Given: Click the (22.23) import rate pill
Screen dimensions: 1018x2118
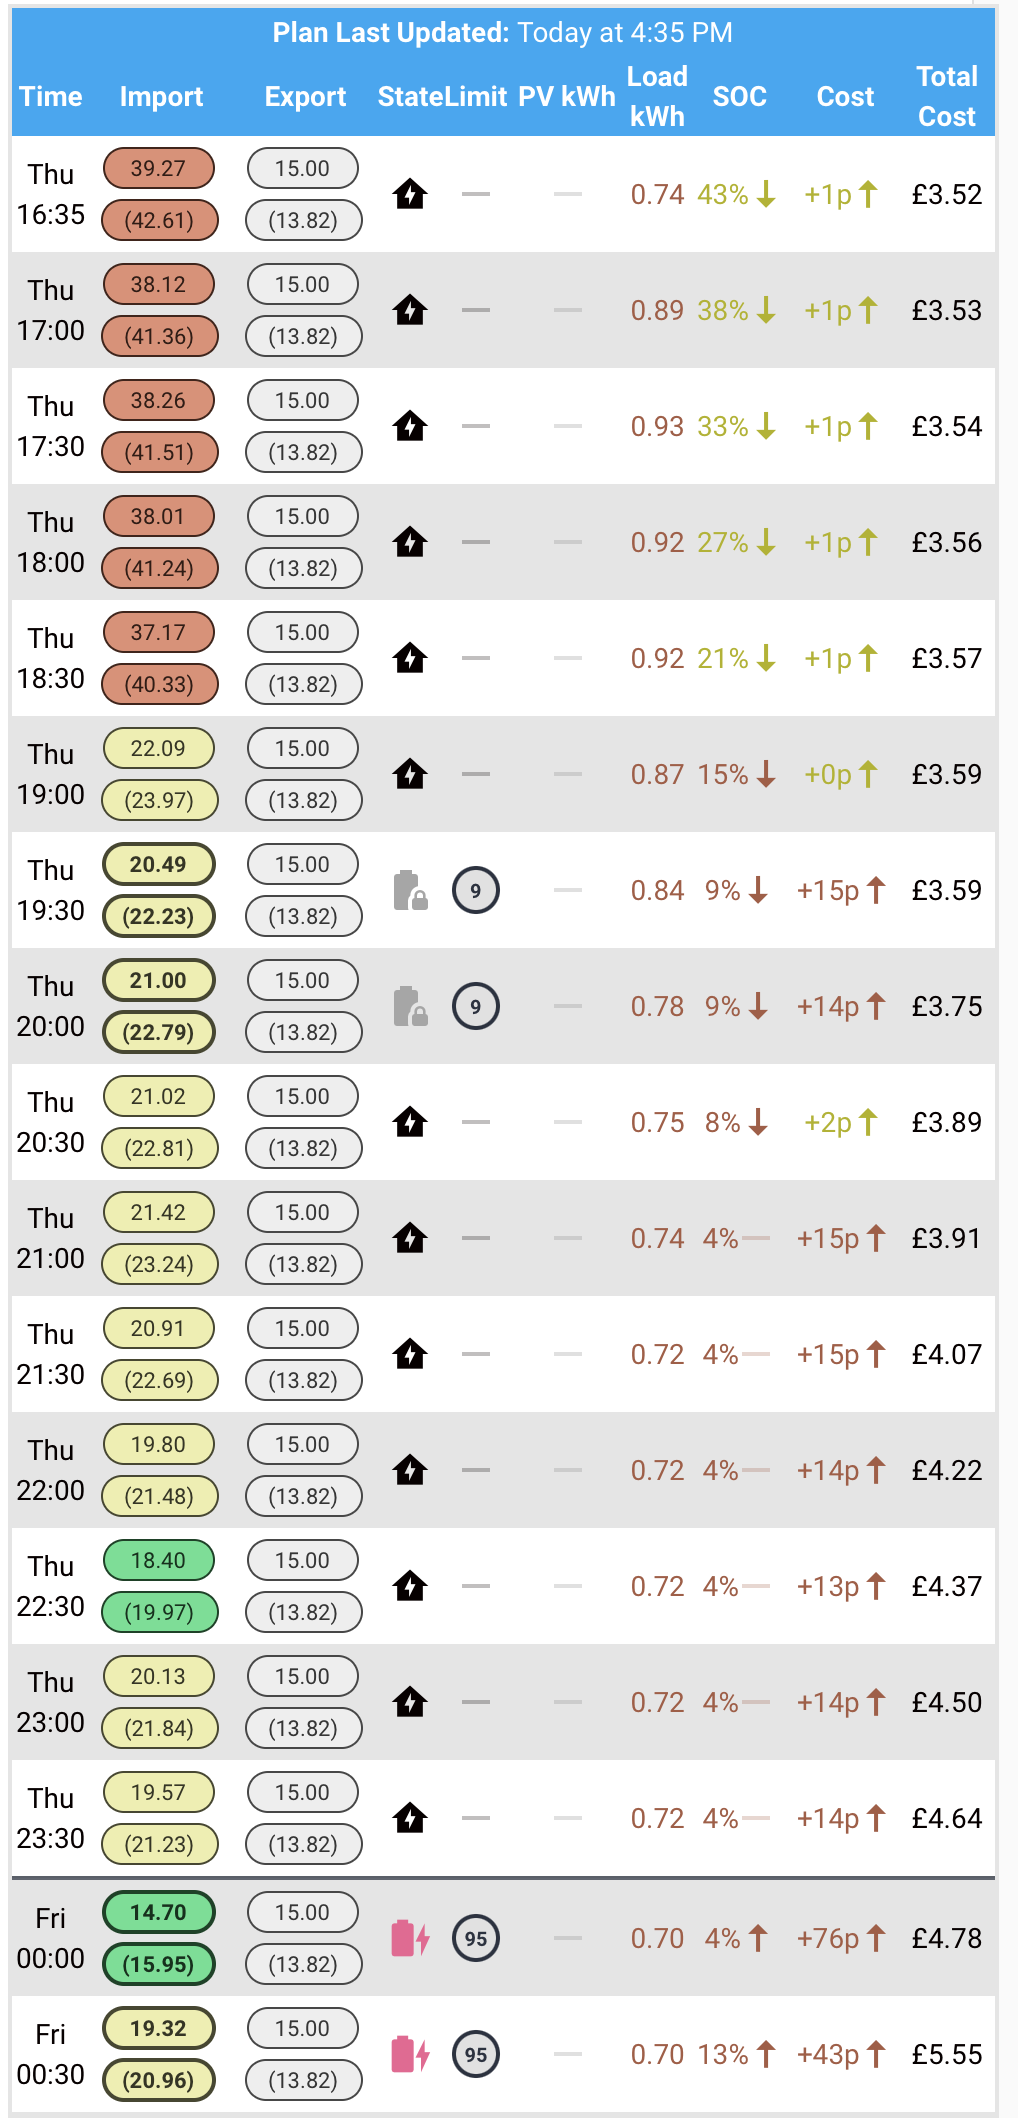Looking at the screenshot, I should 158,916.
